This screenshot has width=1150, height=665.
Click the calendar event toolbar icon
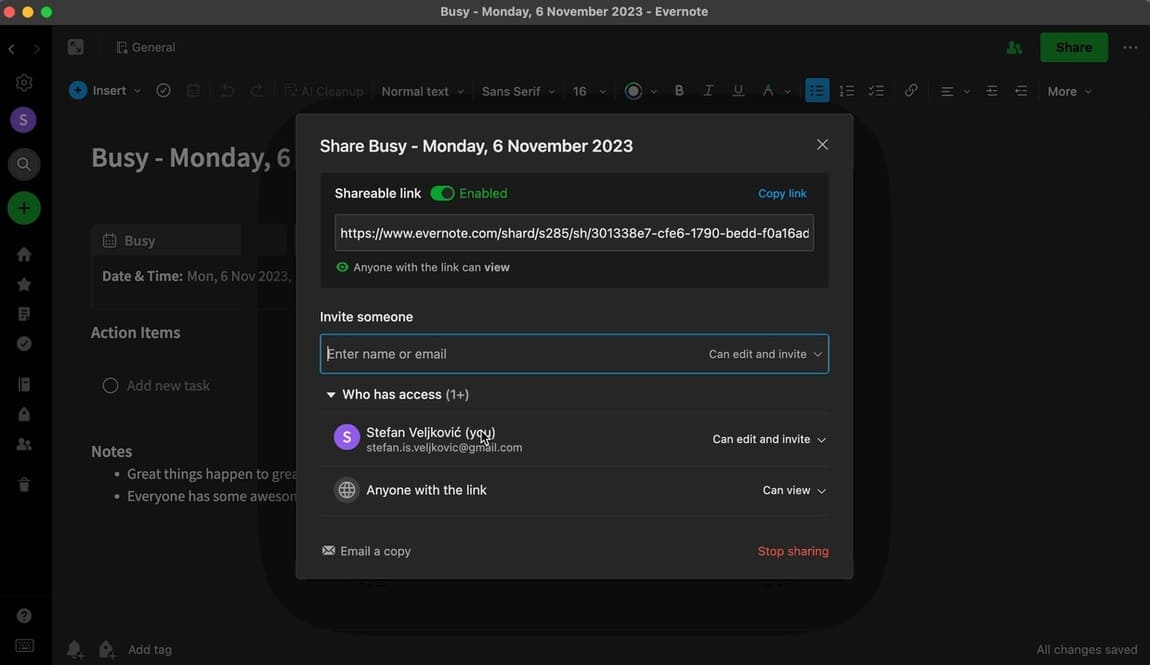tap(193, 91)
